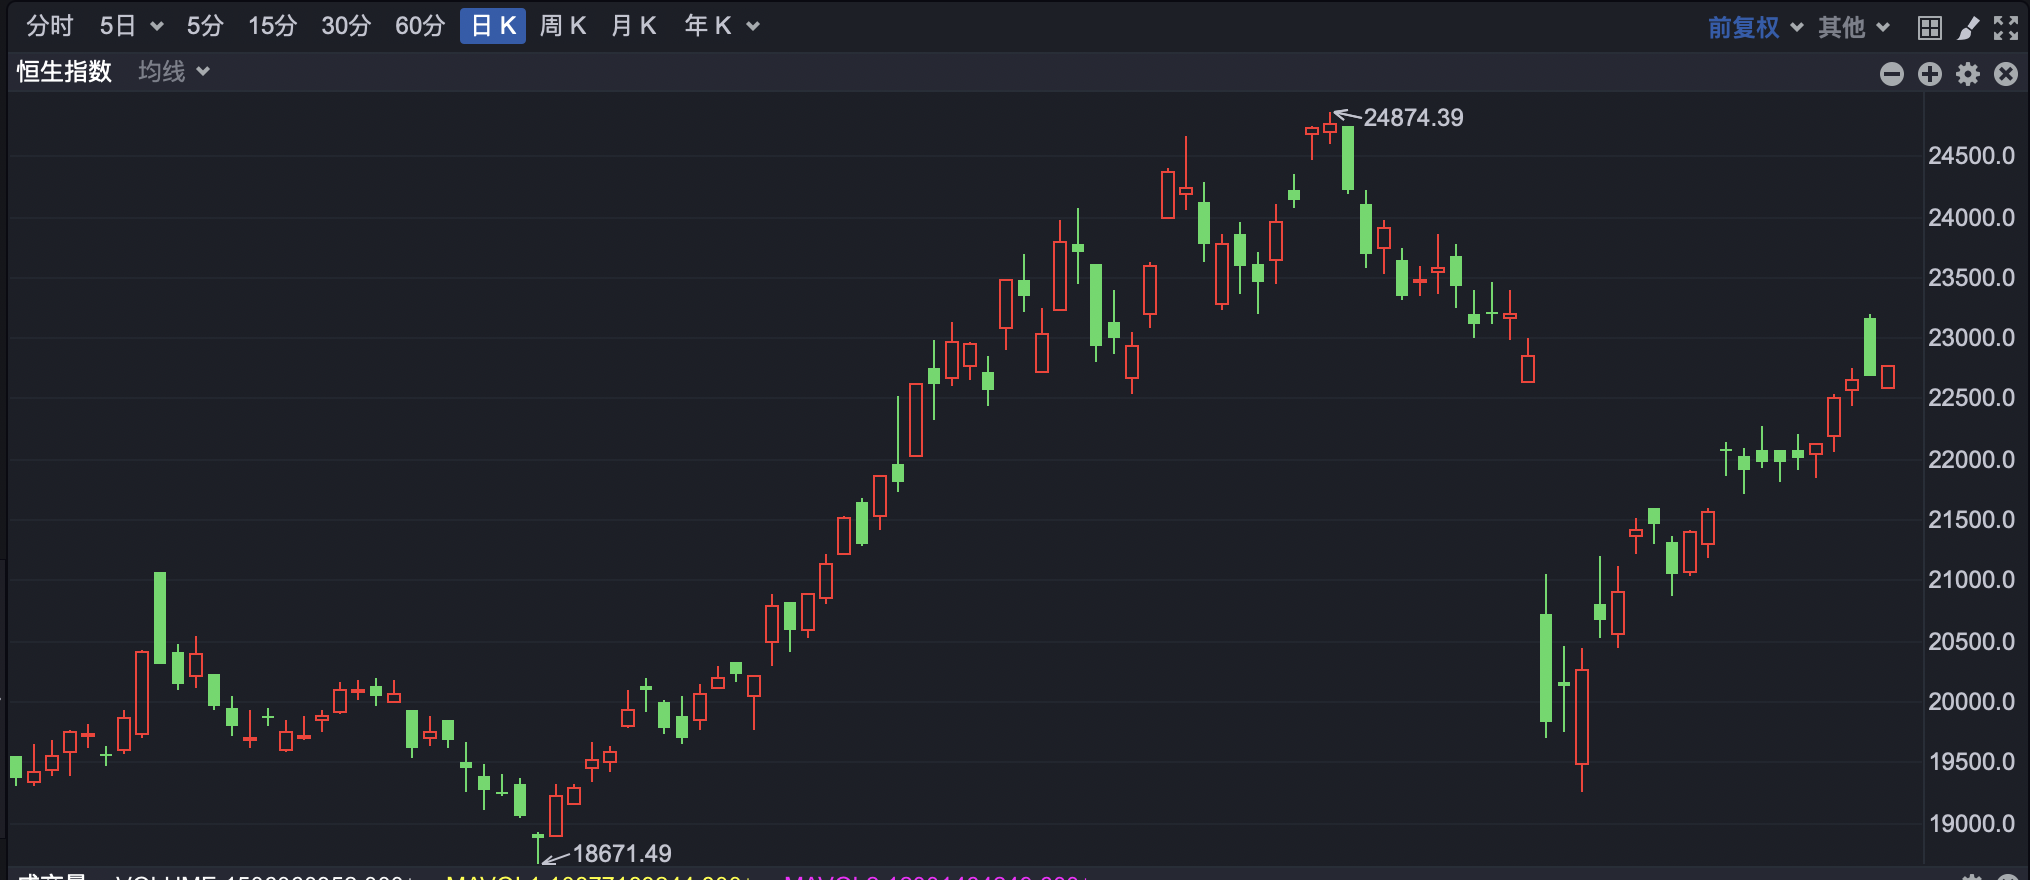
Task: Select the 月K period tab
Action: point(633,26)
